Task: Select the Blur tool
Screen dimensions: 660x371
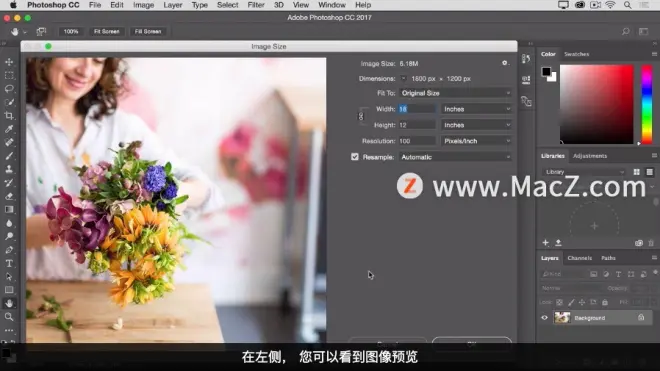Action: 9,223
